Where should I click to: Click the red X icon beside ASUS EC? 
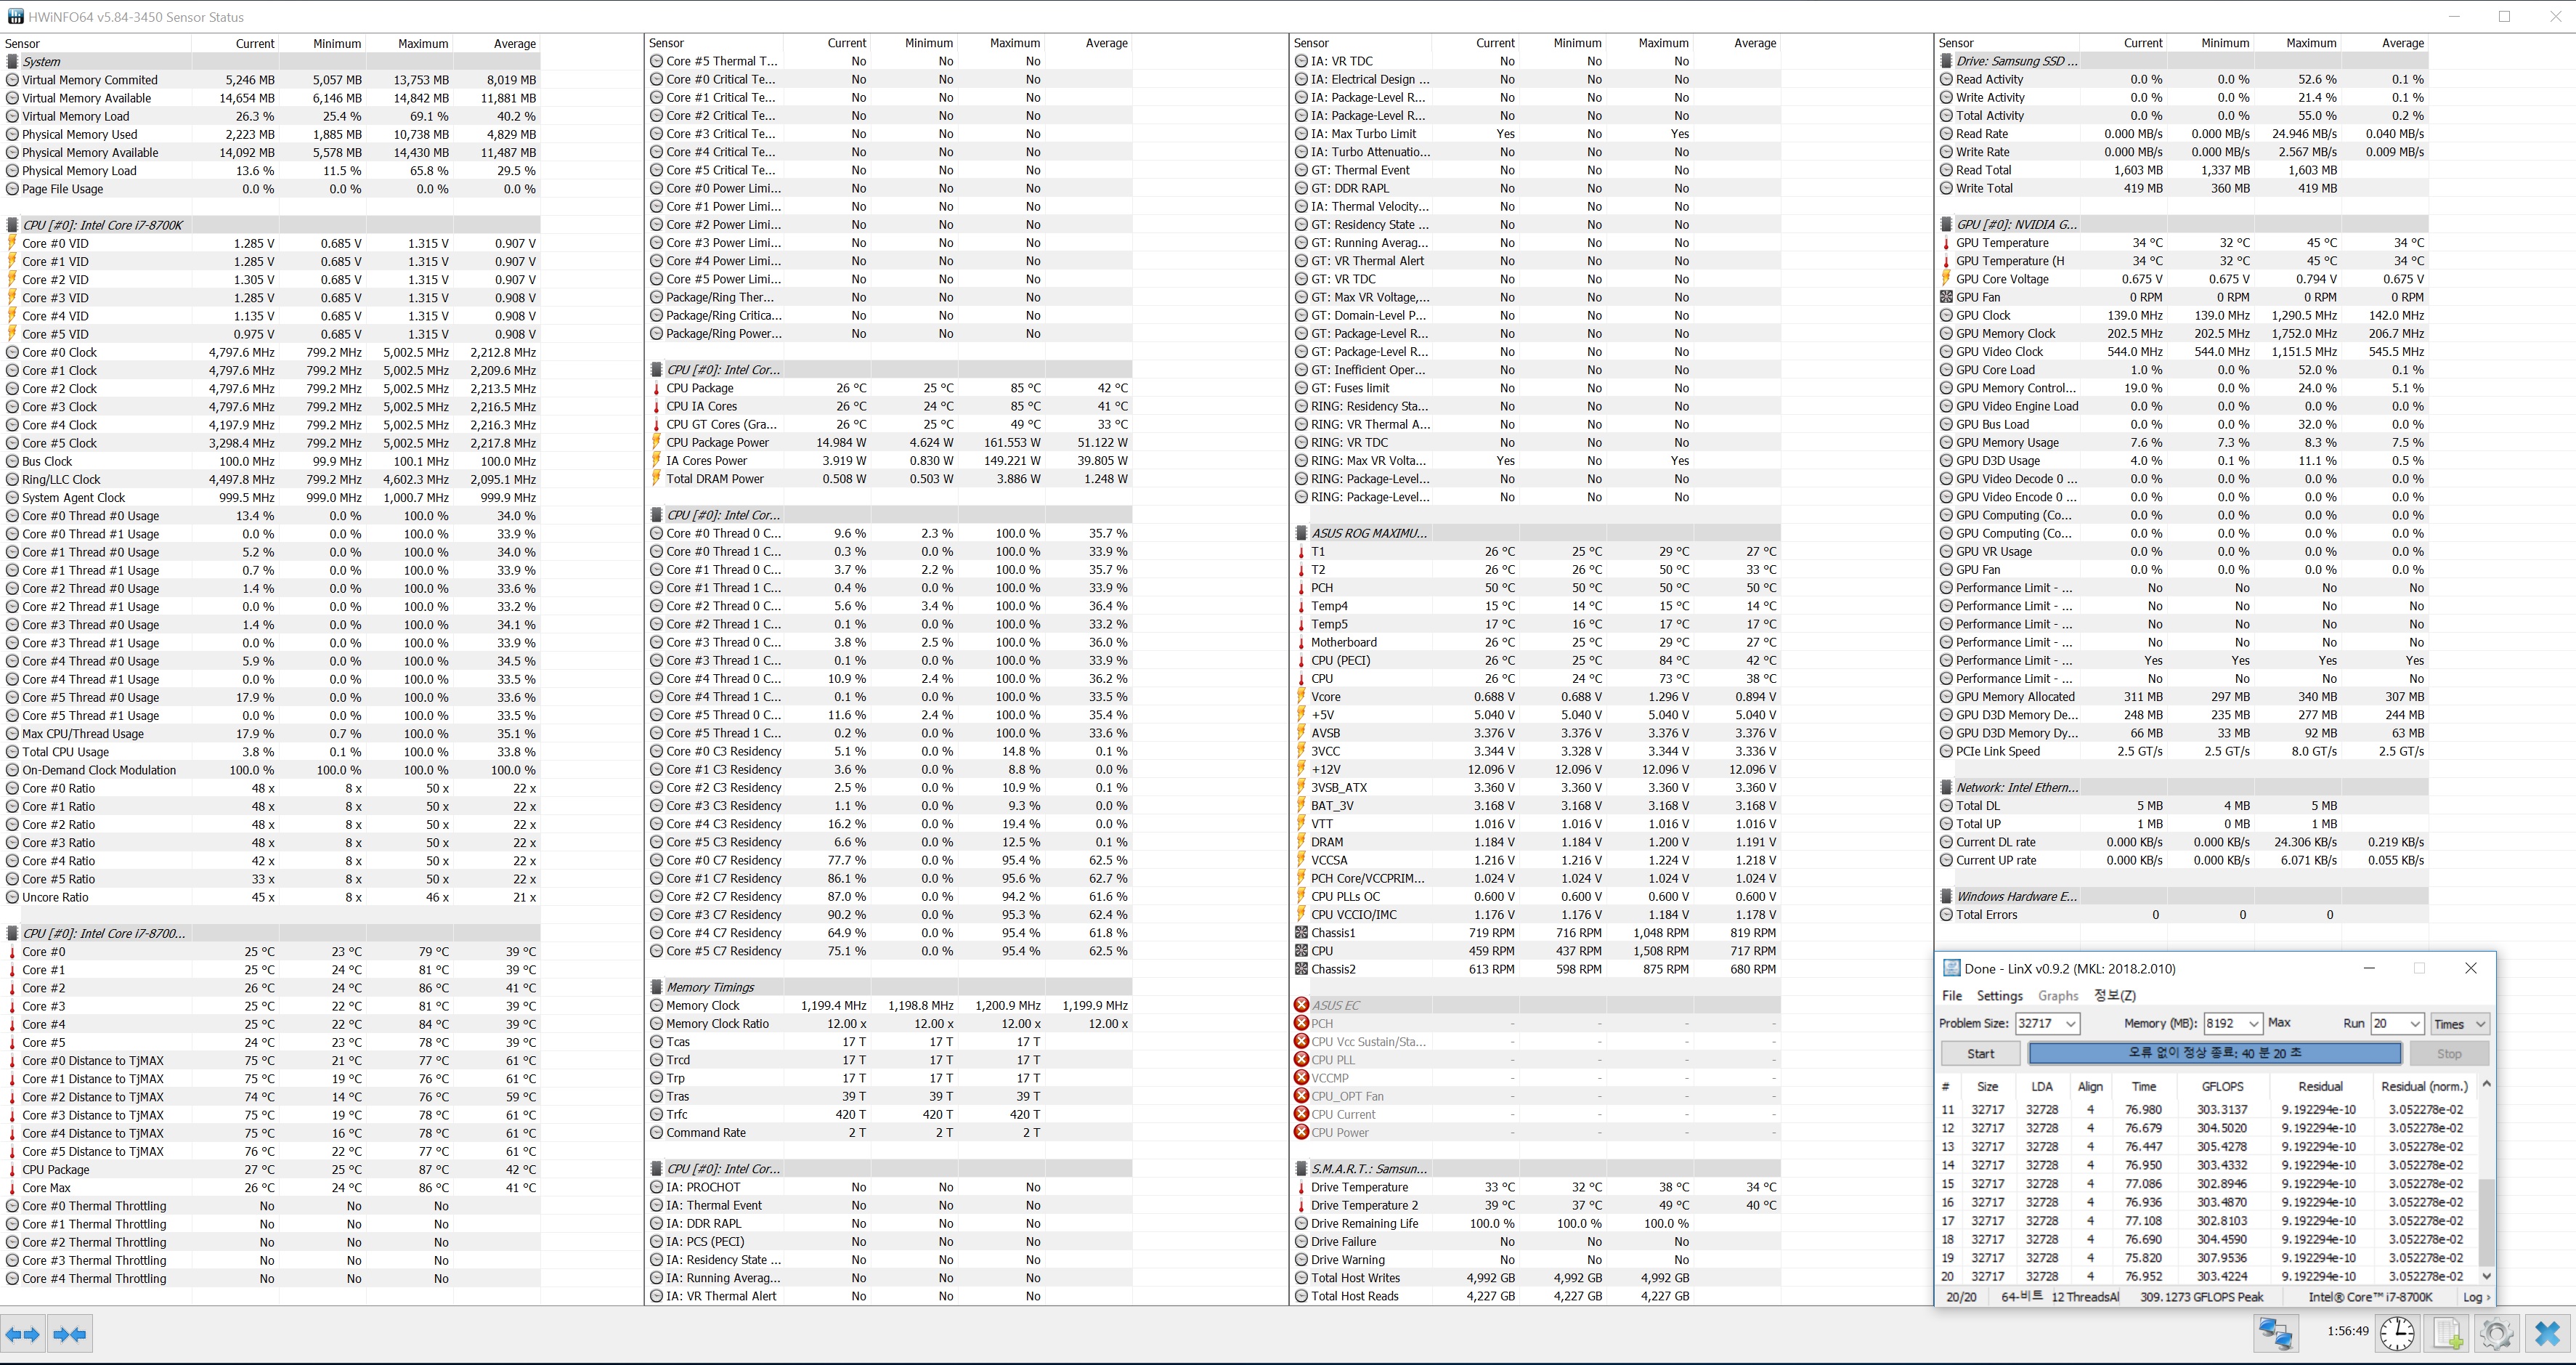1301,1005
